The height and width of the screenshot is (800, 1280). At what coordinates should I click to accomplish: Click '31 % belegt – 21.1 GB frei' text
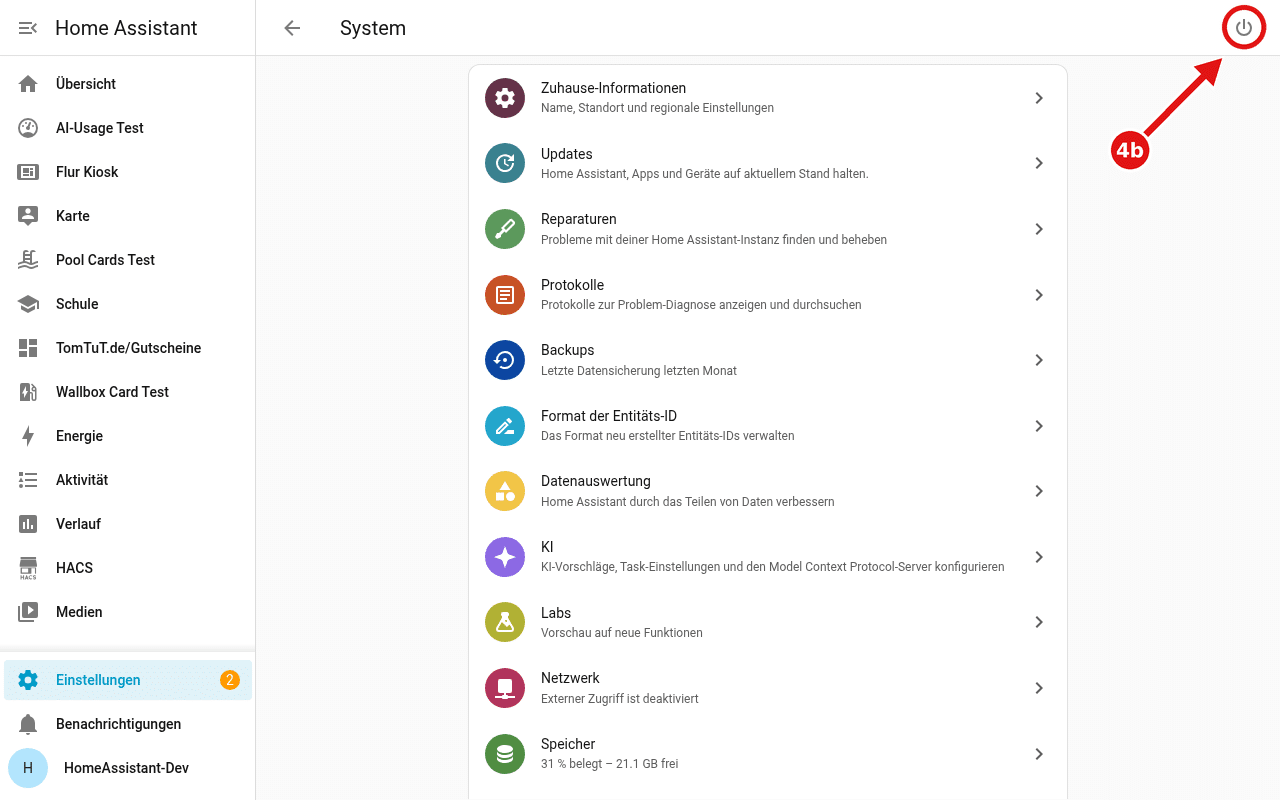pyautogui.click(x=609, y=764)
